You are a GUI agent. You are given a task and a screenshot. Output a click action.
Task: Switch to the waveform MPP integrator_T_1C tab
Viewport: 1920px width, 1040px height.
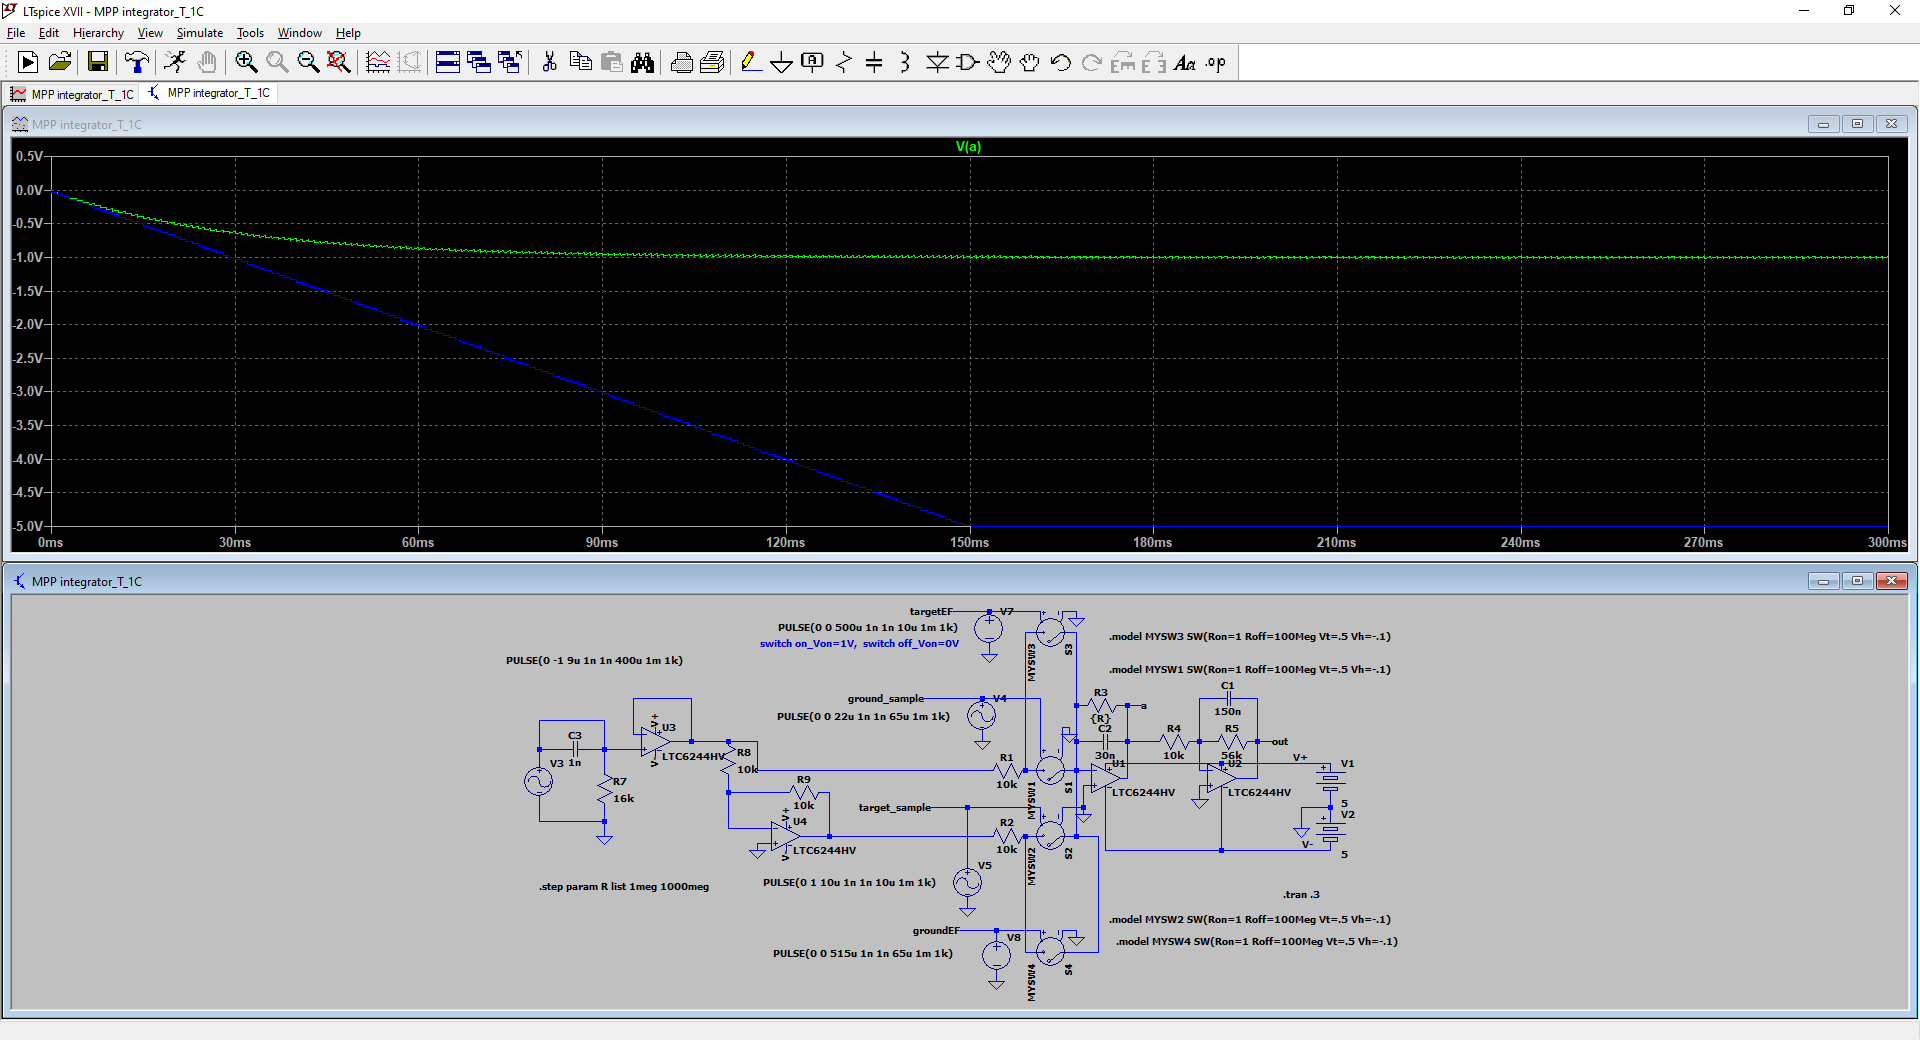point(72,94)
